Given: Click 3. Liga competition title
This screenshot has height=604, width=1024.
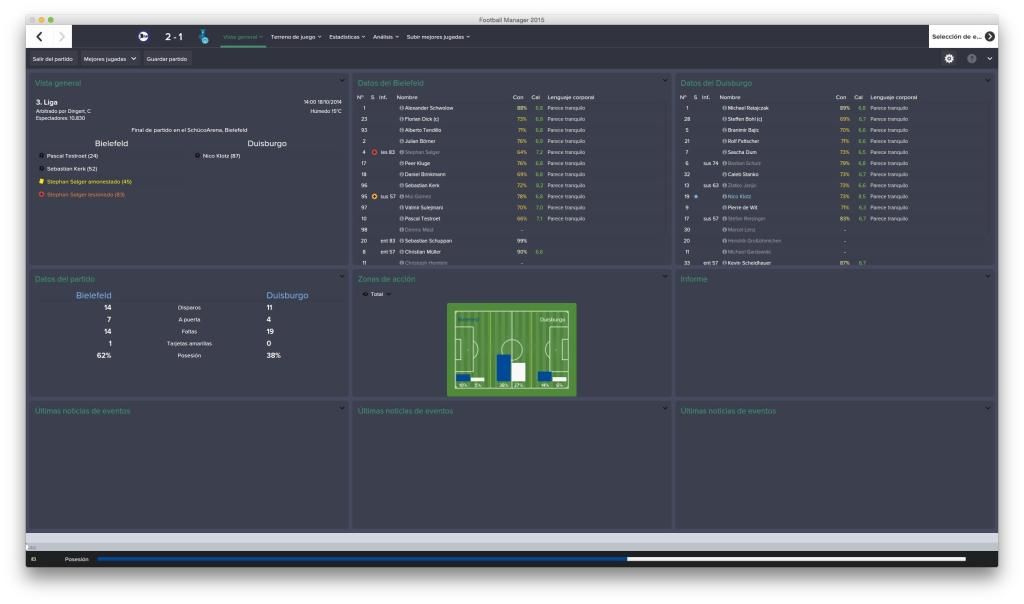Looking at the screenshot, I should click(46, 103).
